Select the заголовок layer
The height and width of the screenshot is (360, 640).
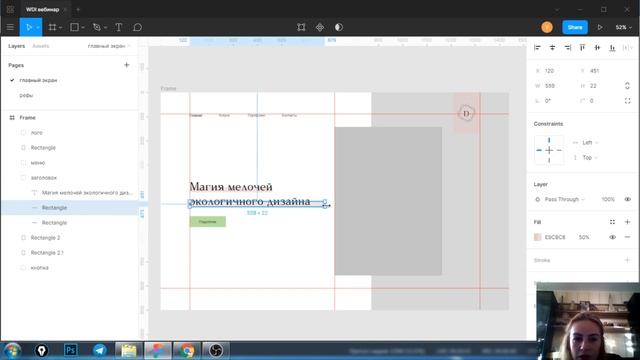[43, 178]
